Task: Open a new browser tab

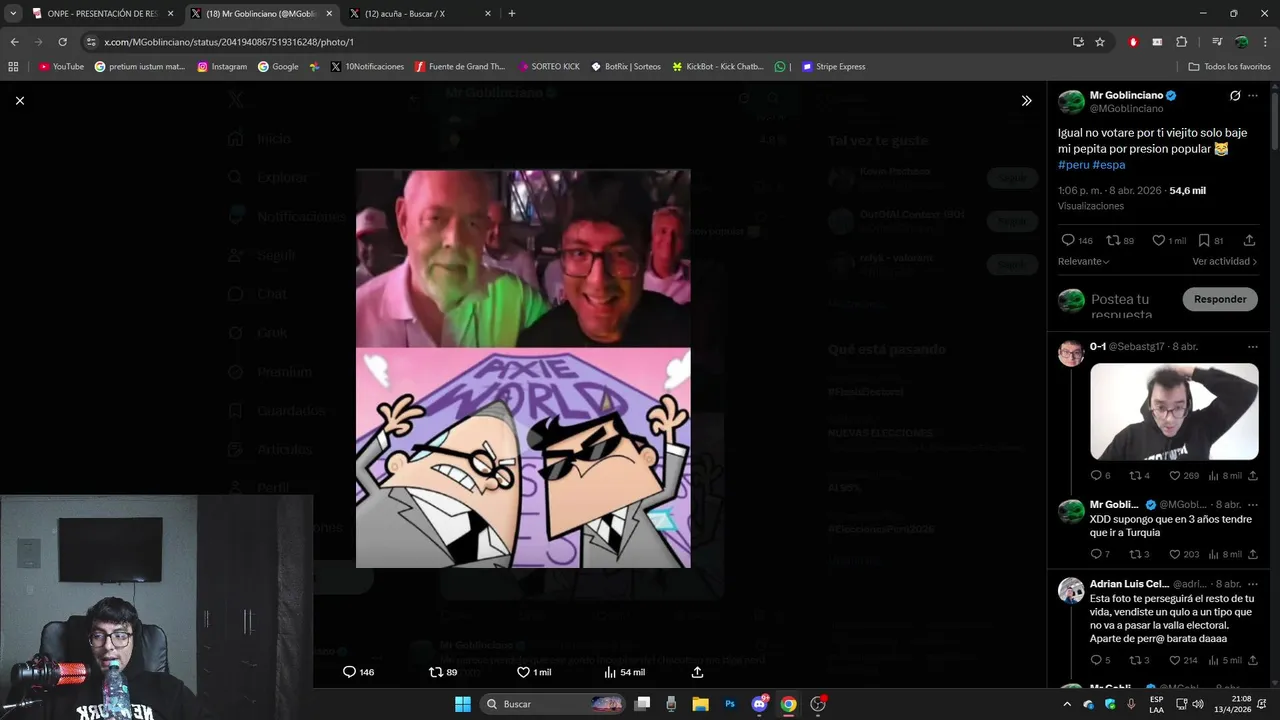Action: [x=512, y=14]
